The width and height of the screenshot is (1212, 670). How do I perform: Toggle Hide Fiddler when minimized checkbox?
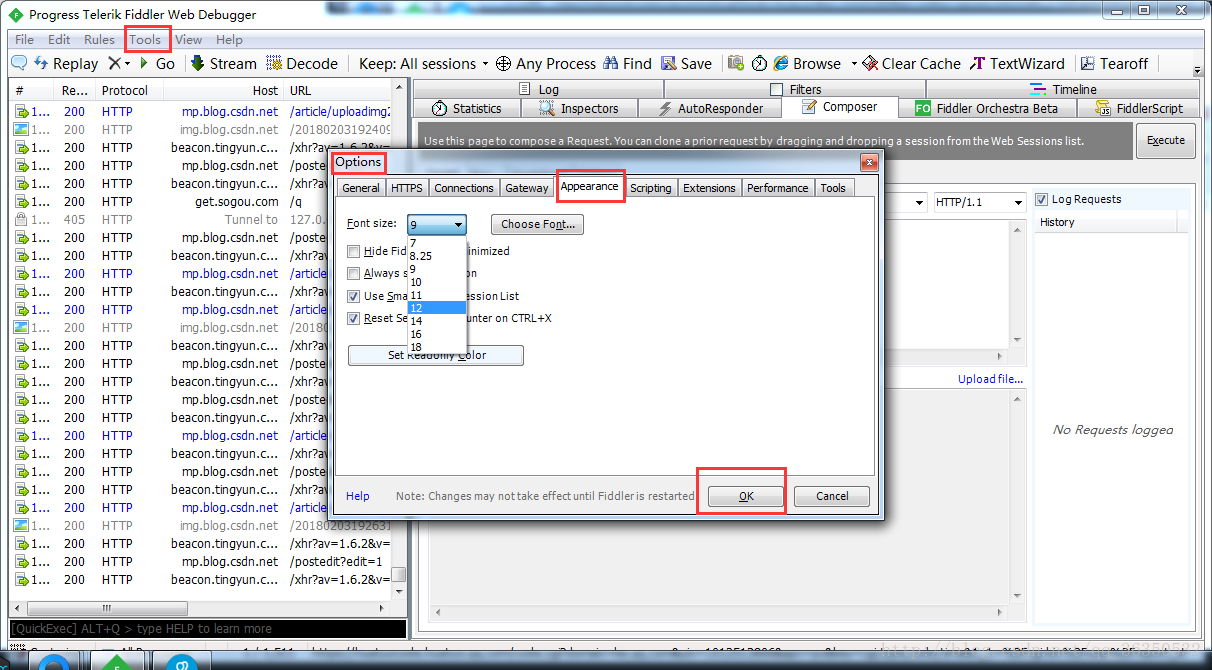353,251
